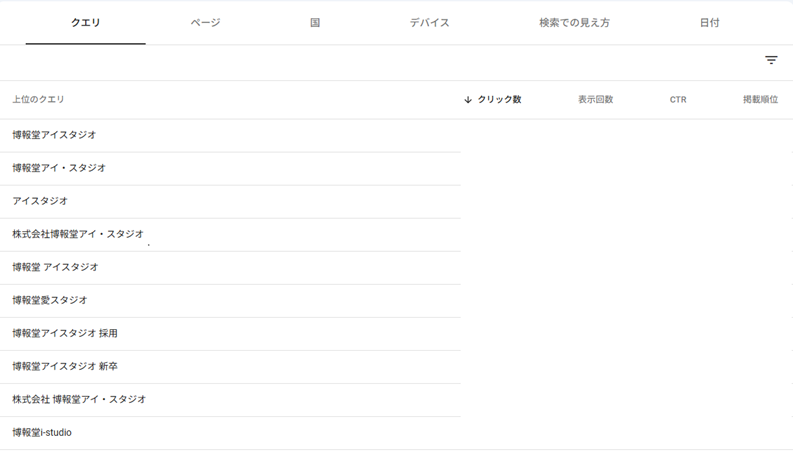This screenshot has height=454, width=793.
Task: Click the 上位のクエリ column header
Action: [x=38, y=100]
